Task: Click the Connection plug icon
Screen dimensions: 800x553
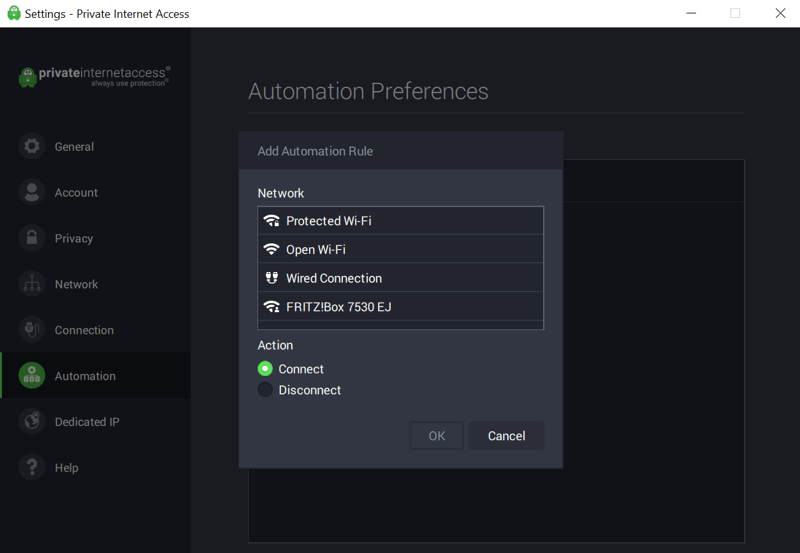Action: [32, 330]
